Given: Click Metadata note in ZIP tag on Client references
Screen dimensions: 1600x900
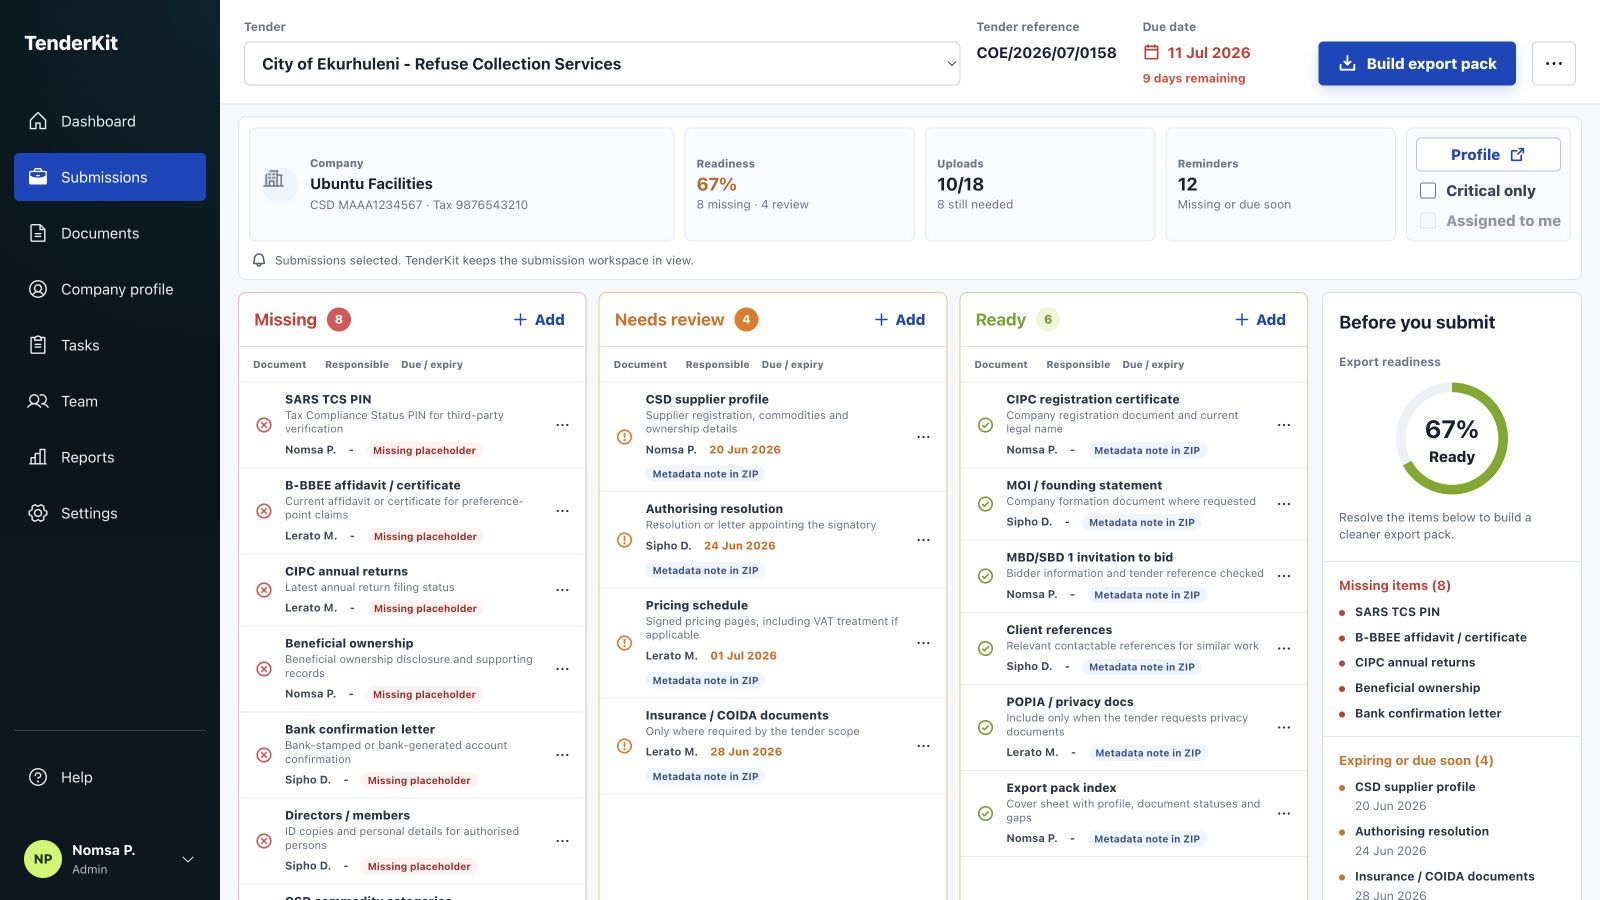Looking at the screenshot, I should (1141, 667).
